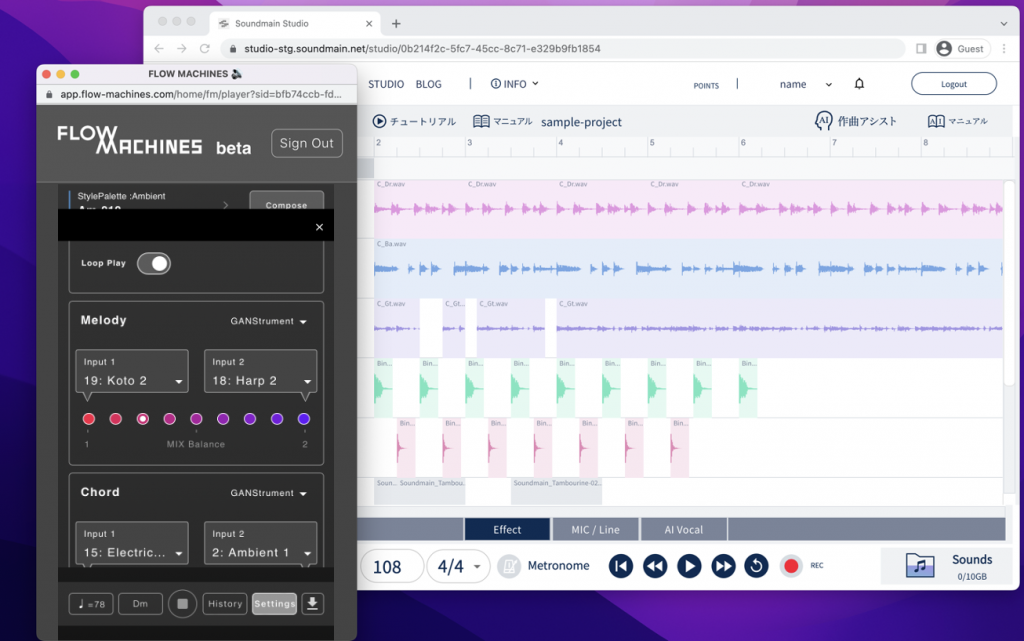Click the Compose button
This screenshot has width=1024, height=641.
point(287,201)
